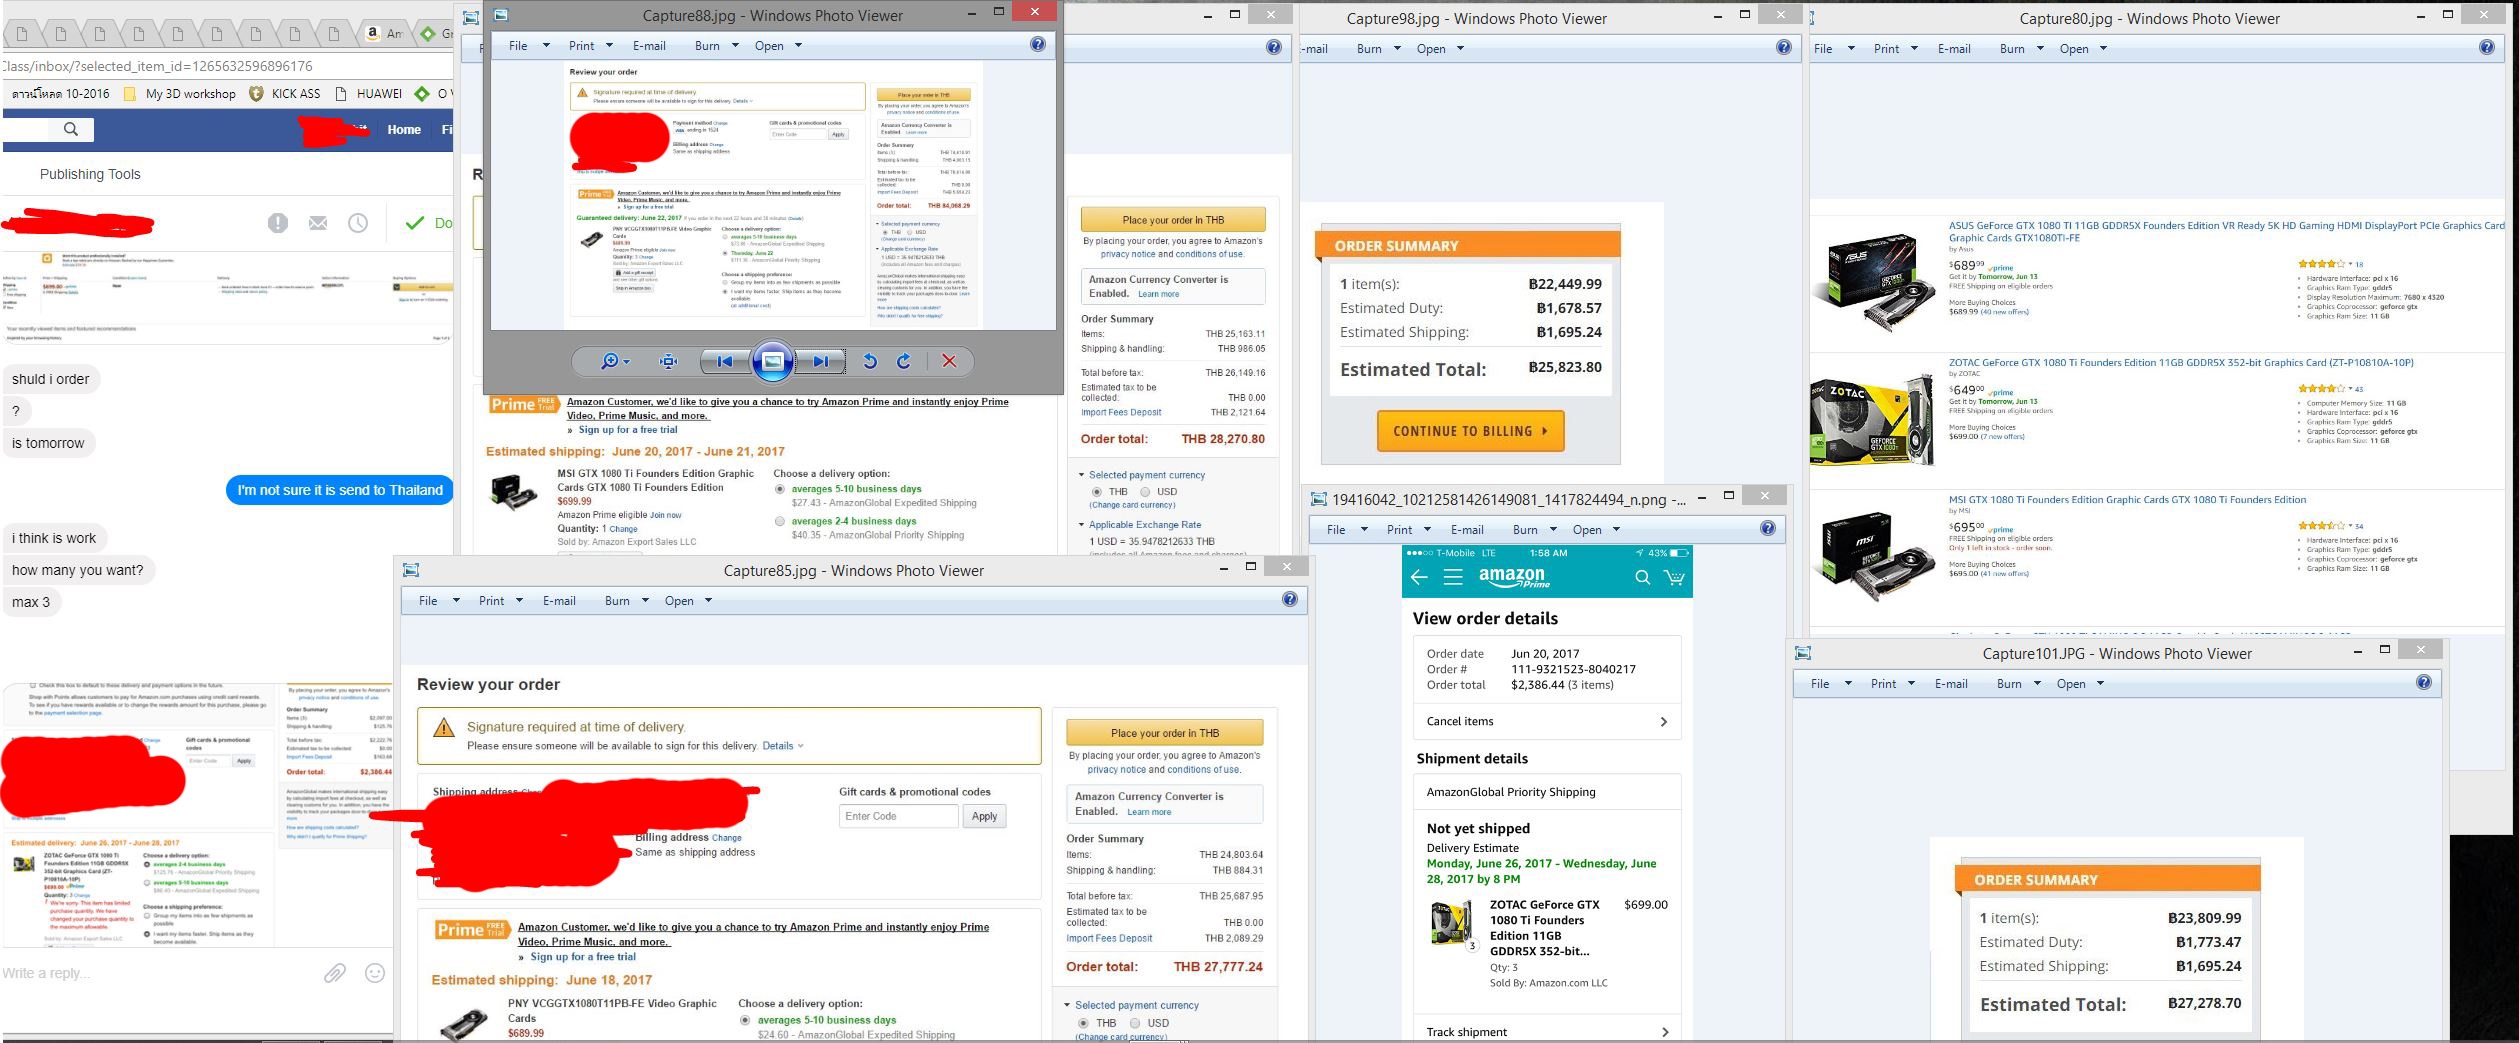Click E-mail in the Capture88 window
This screenshot has height=1043, width=2519.
(x=649, y=45)
